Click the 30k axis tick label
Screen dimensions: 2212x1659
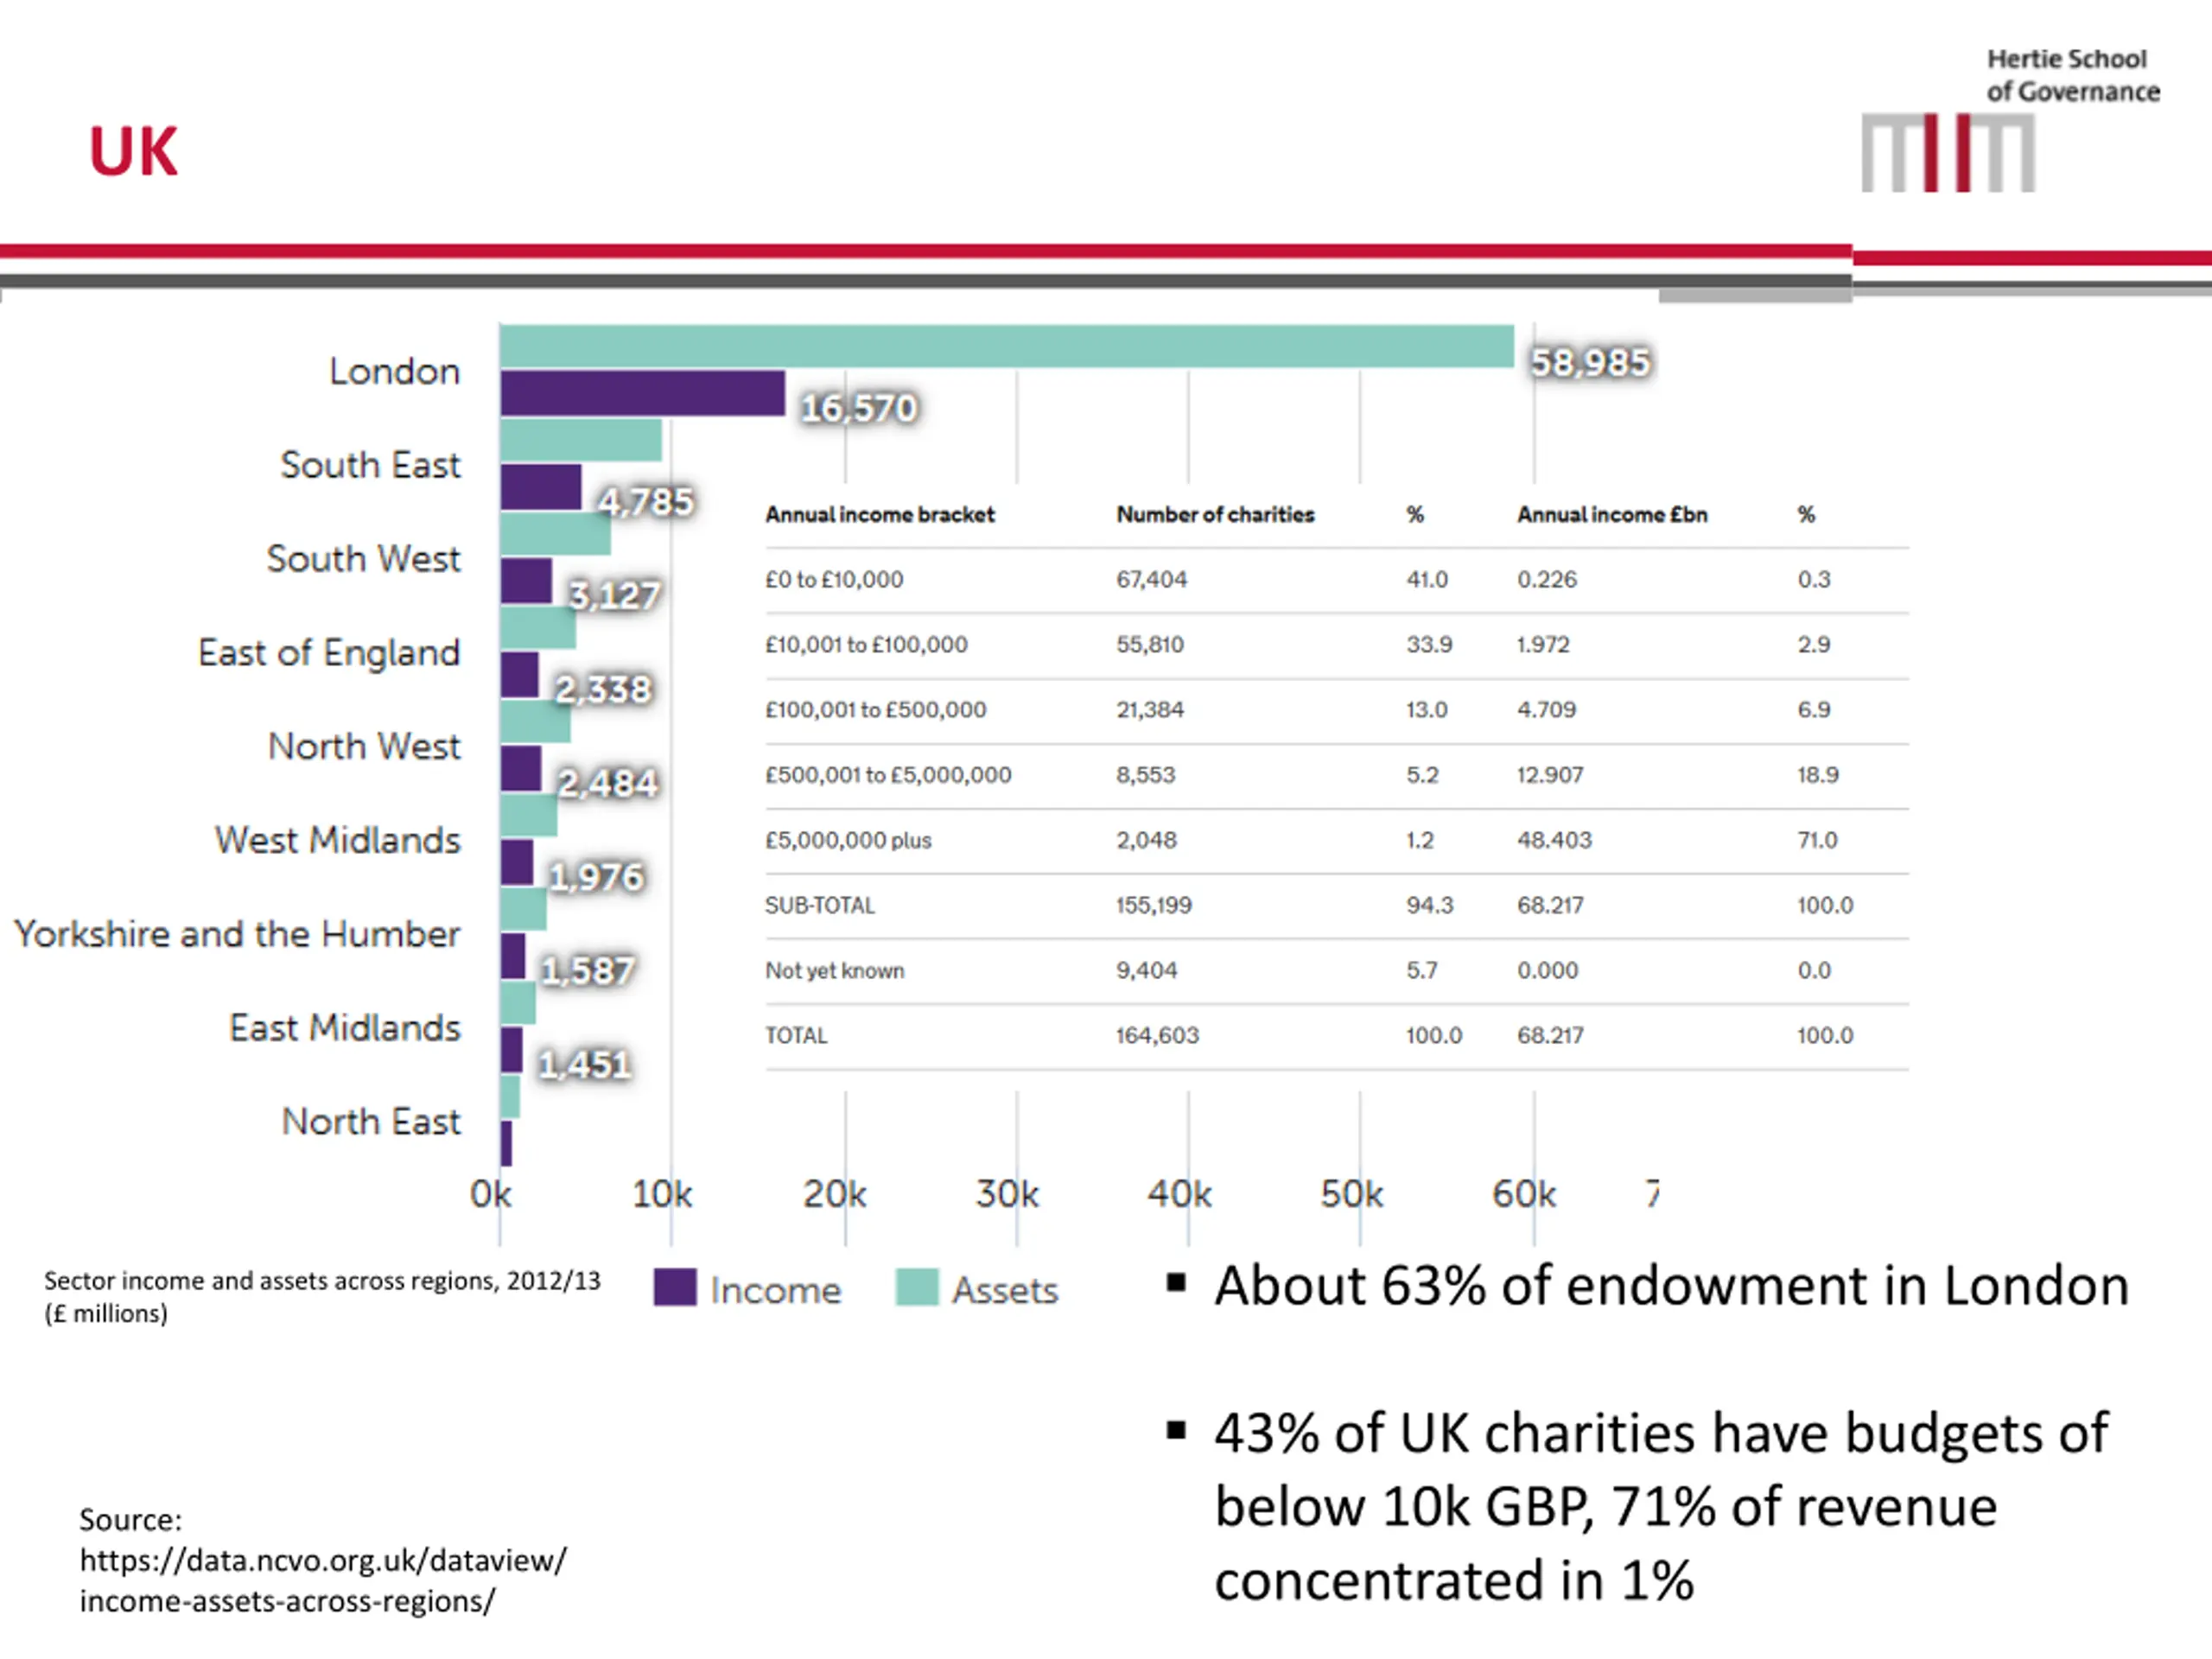point(1007,1194)
